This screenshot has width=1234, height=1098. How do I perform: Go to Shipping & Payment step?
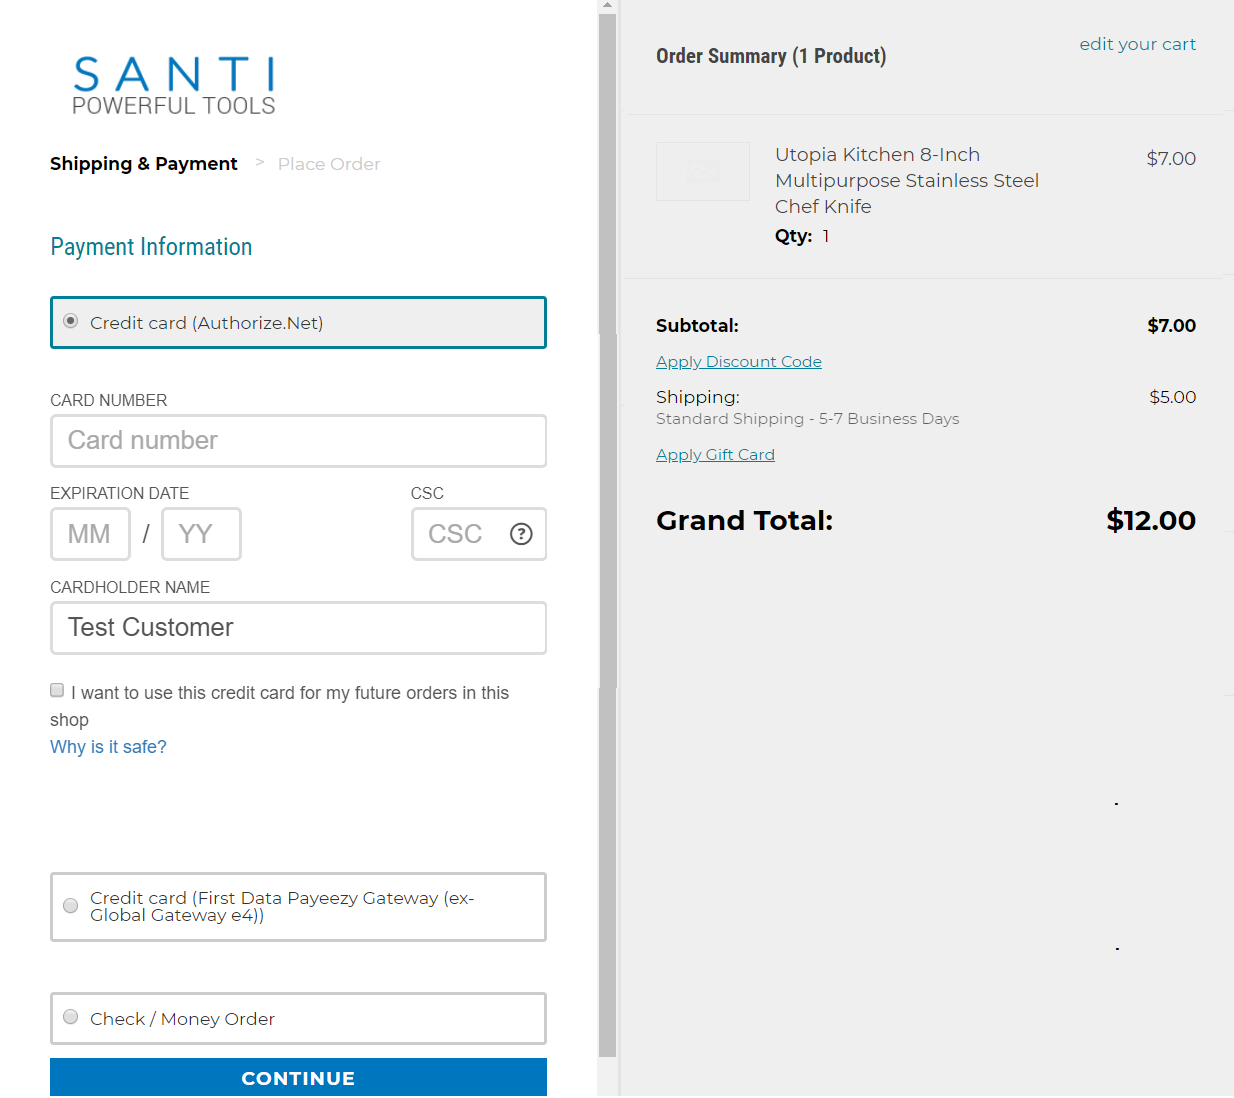(x=144, y=164)
